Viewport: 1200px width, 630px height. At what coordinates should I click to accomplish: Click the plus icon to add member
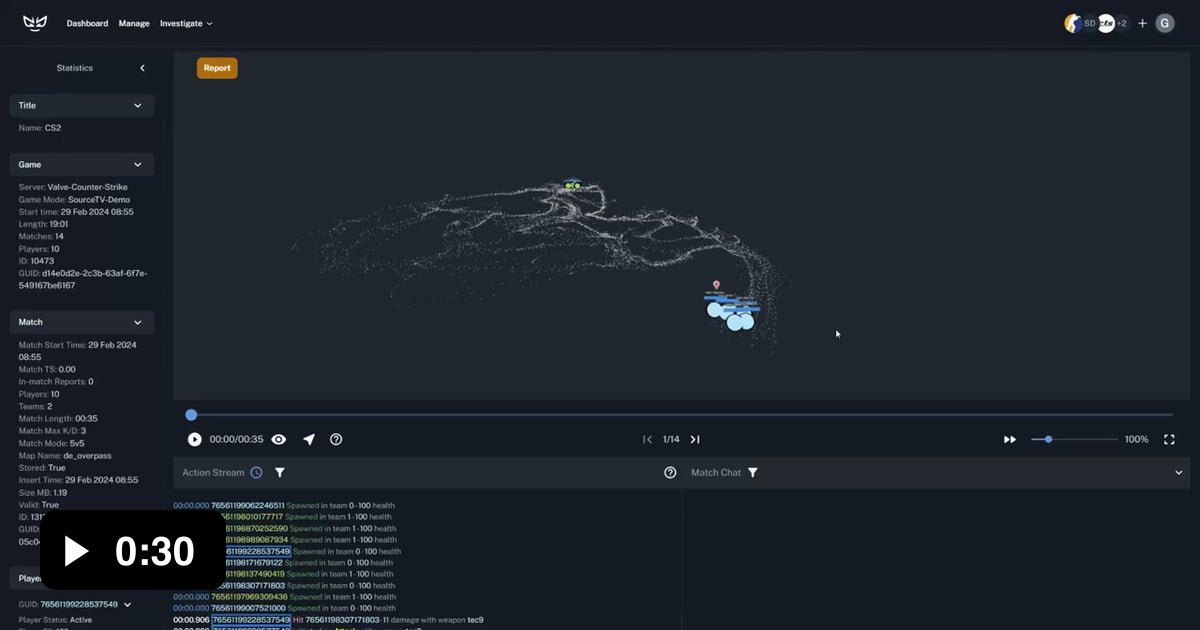click(x=1143, y=23)
